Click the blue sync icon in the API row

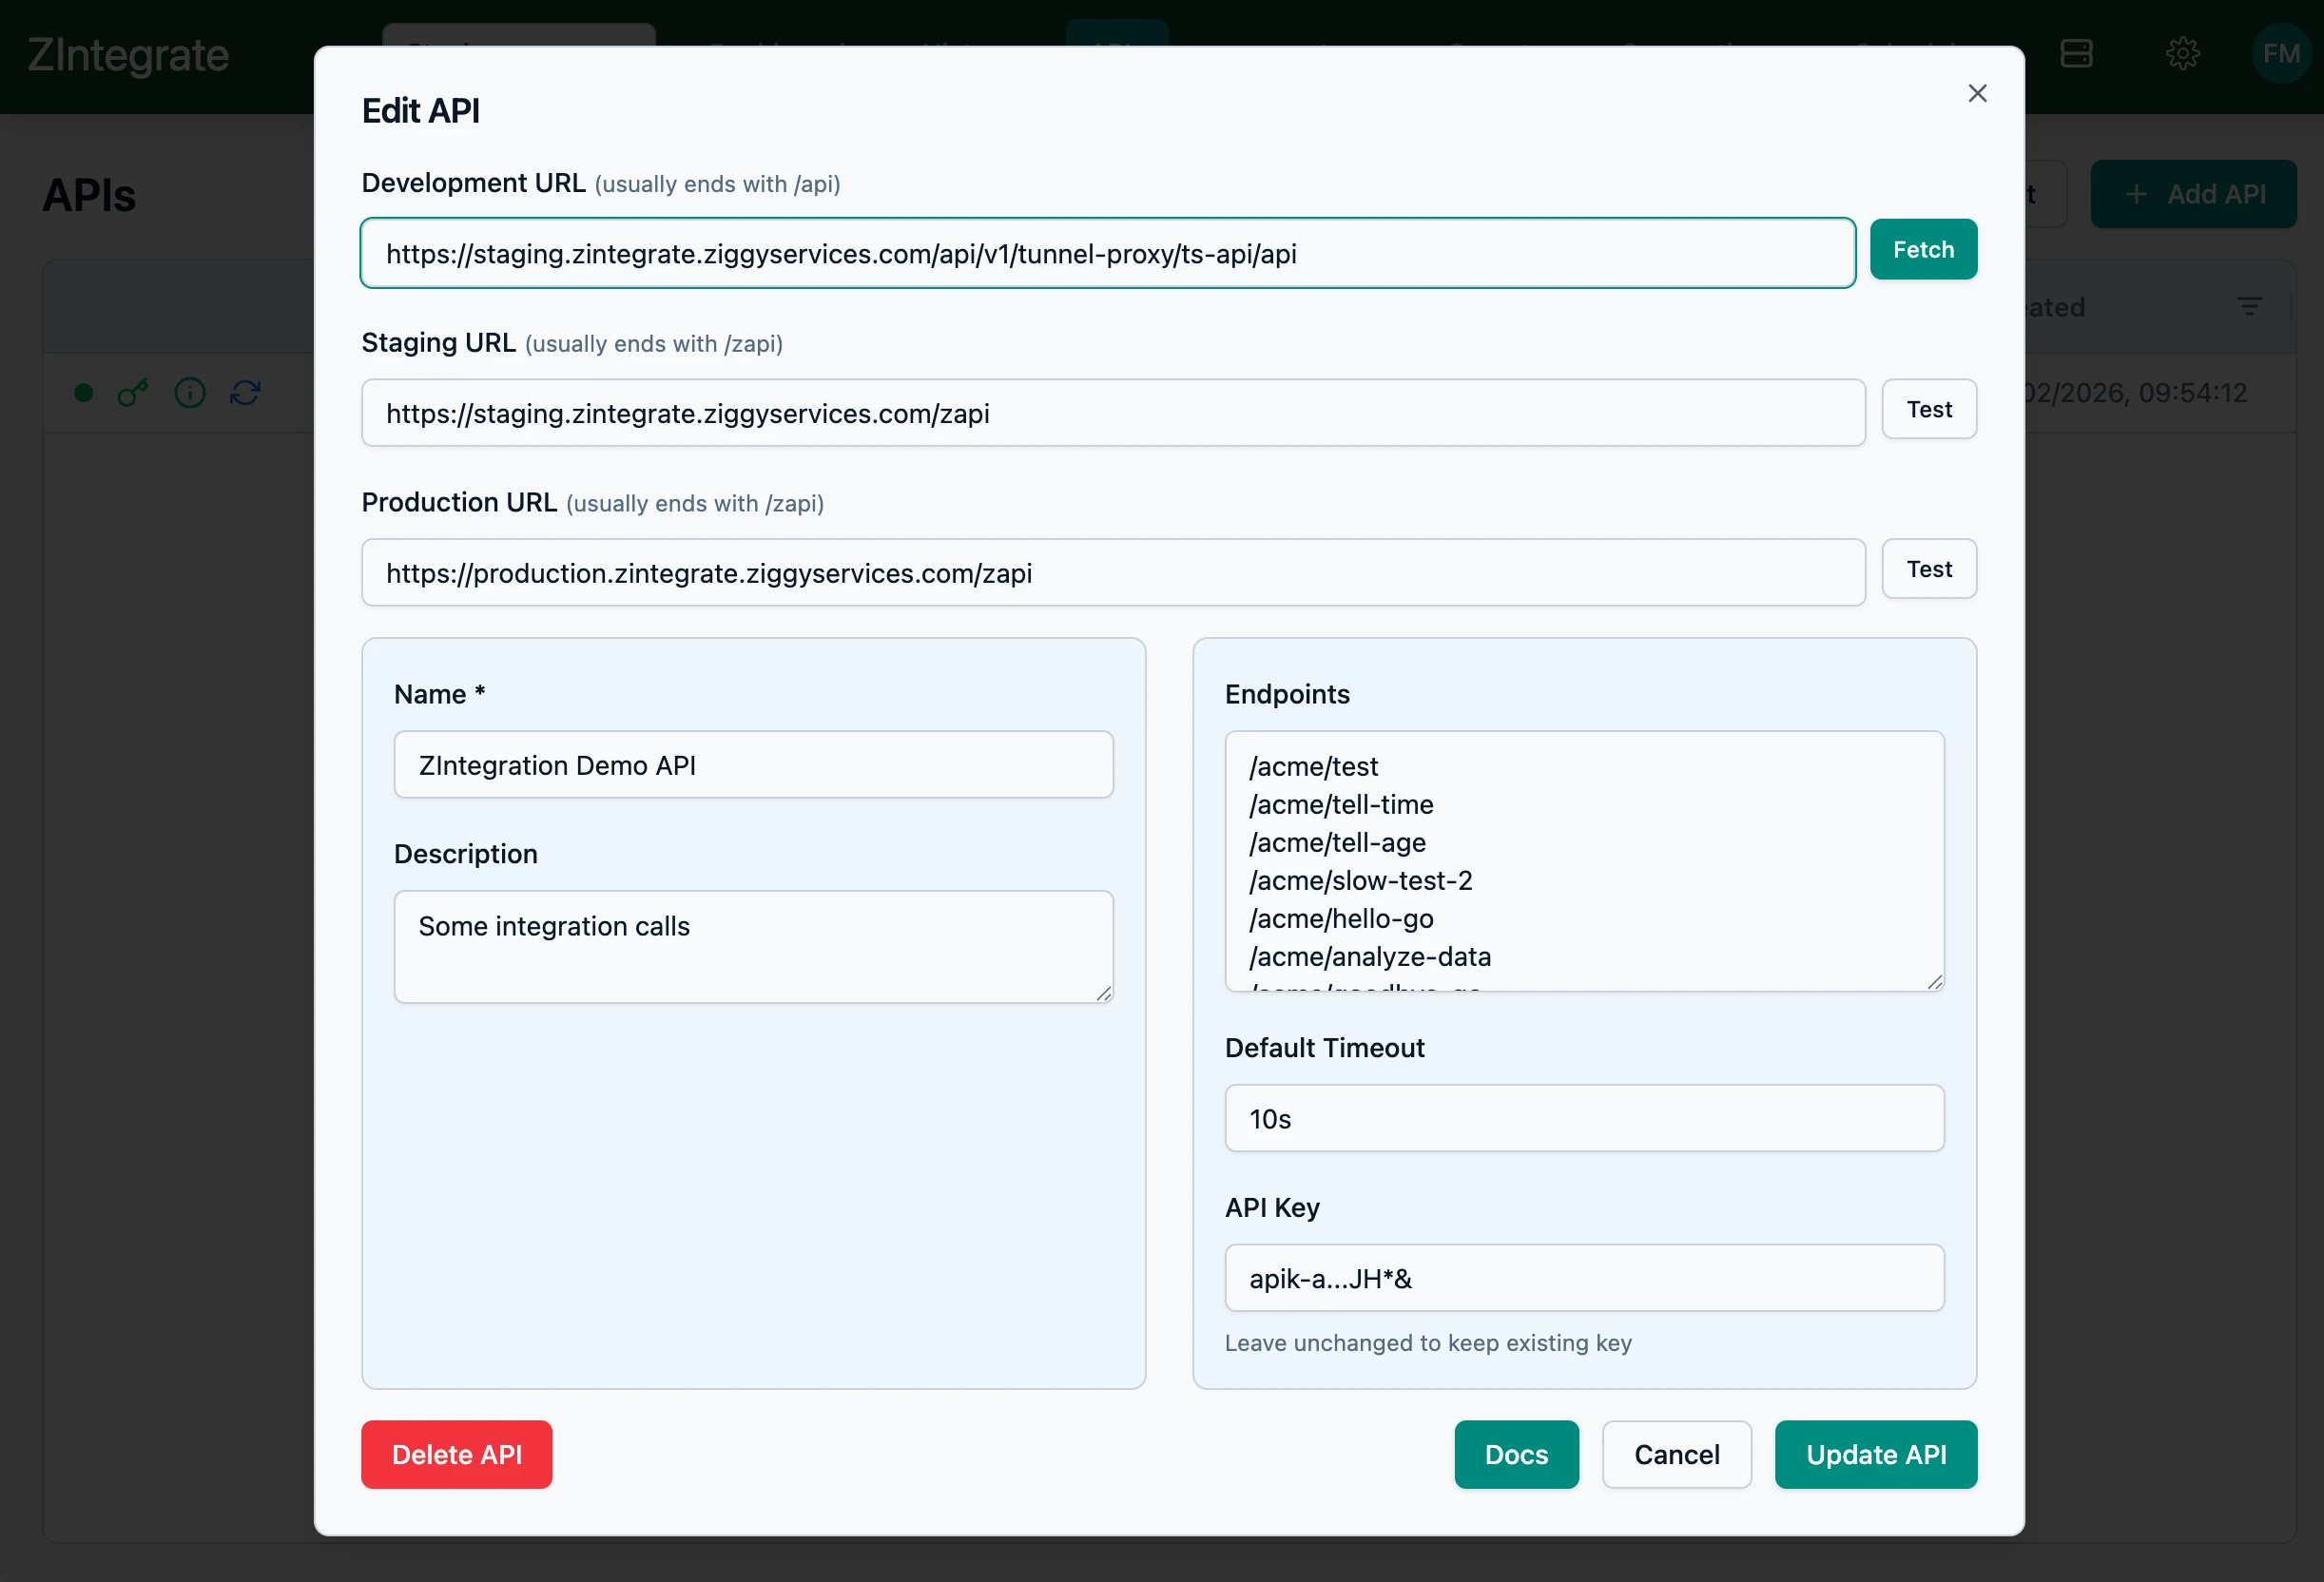[x=246, y=393]
